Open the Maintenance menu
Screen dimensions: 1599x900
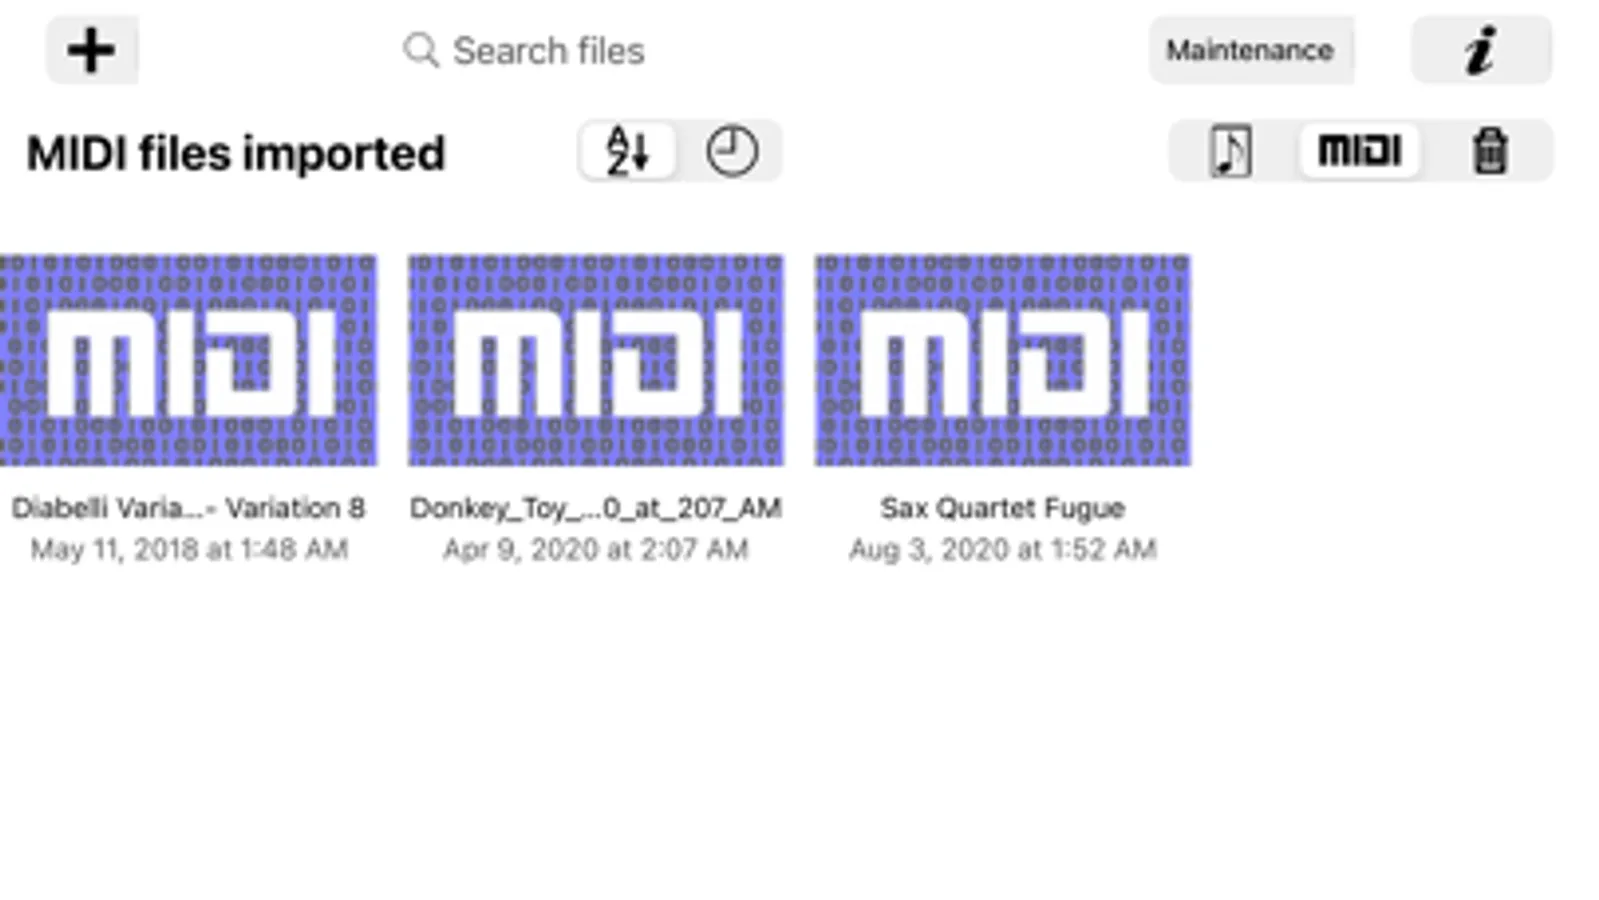pos(1250,50)
